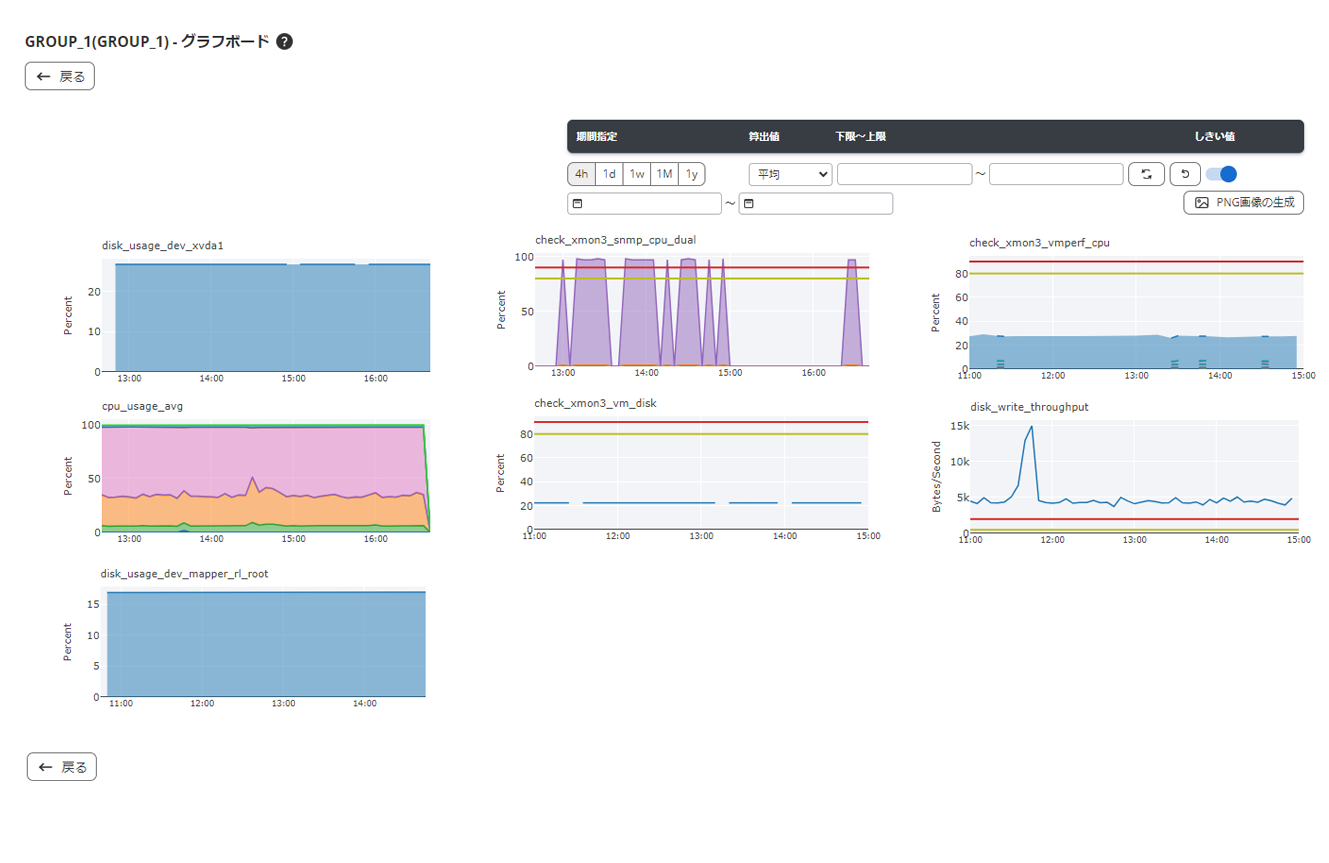Open the 平均 calculation dropdown
This screenshot has width=1329, height=863.
[x=790, y=174]
